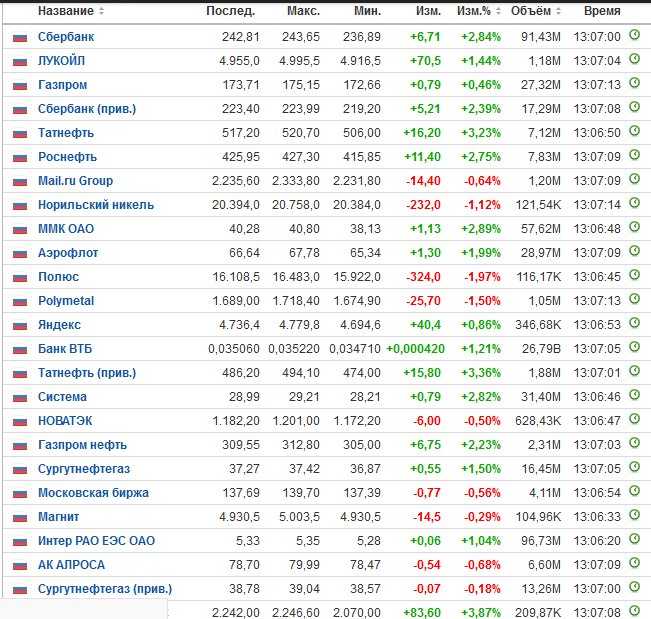Select the -1,97% change for Полюс
Screen dimensions: 651x619
pyautogui.click(x=482, y=277)
